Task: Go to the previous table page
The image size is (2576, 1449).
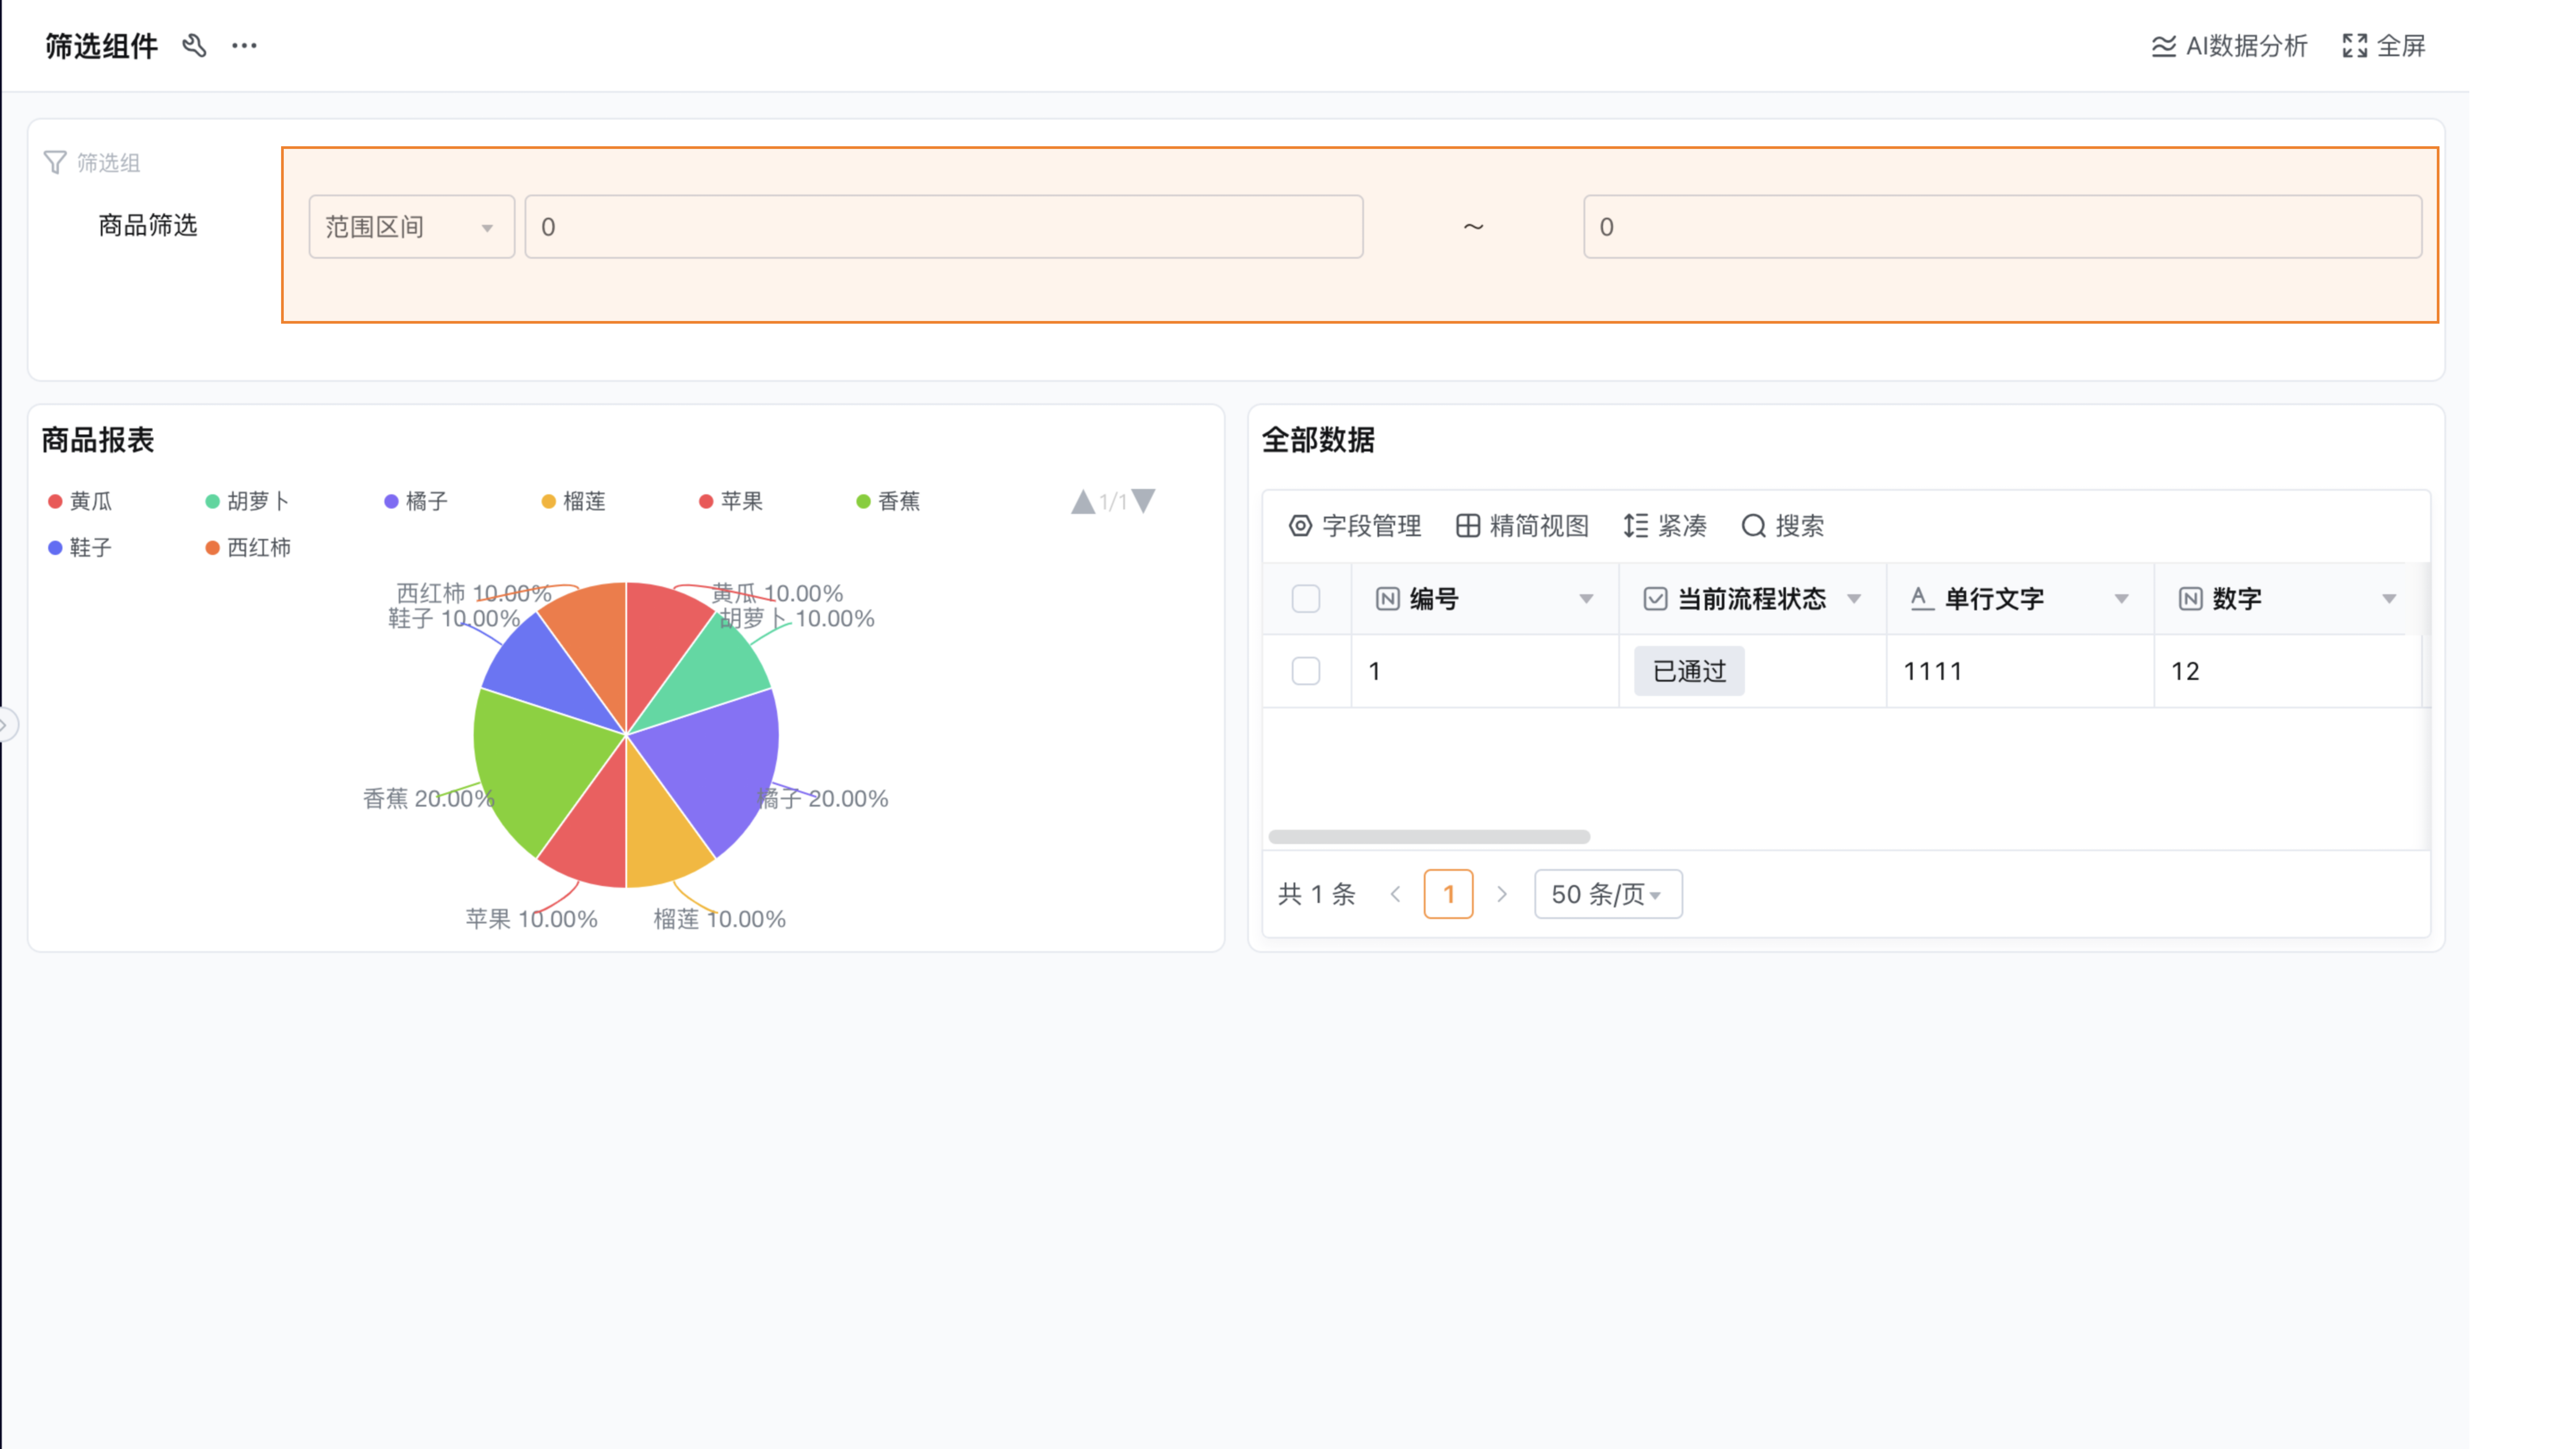Action: coord(1396,894)
